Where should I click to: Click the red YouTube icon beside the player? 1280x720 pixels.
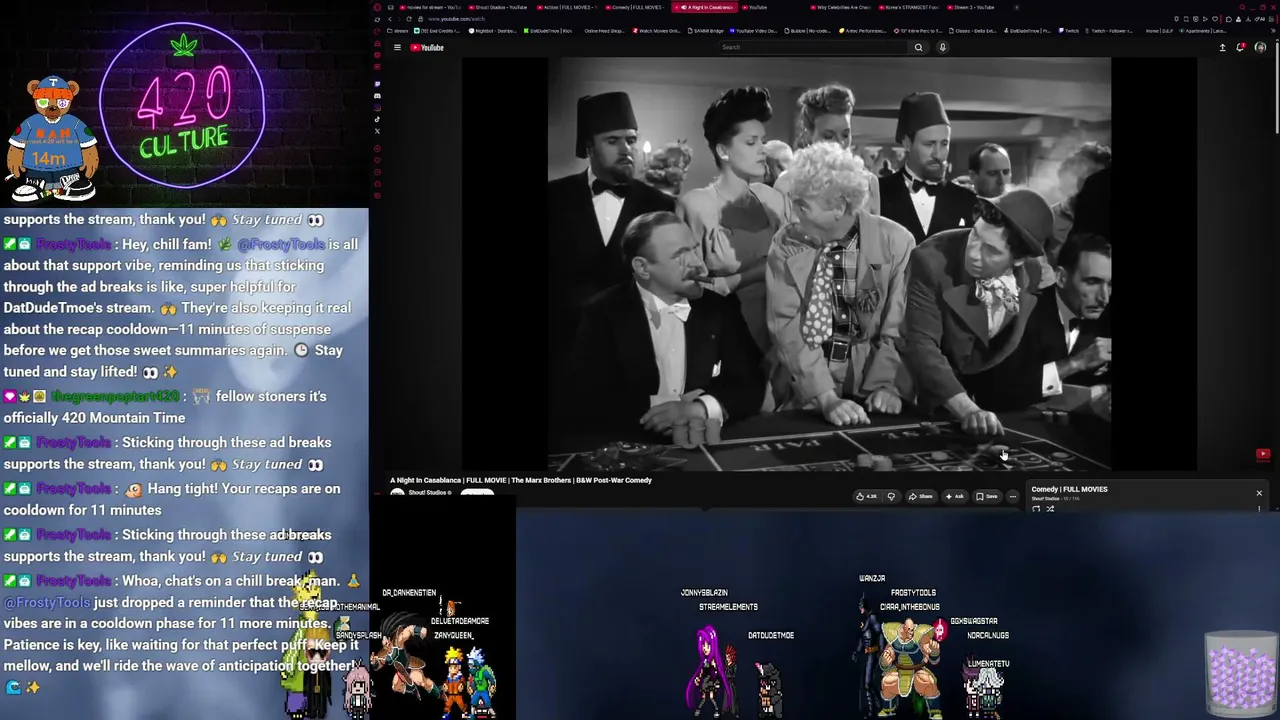click(x=1263, y=454)
